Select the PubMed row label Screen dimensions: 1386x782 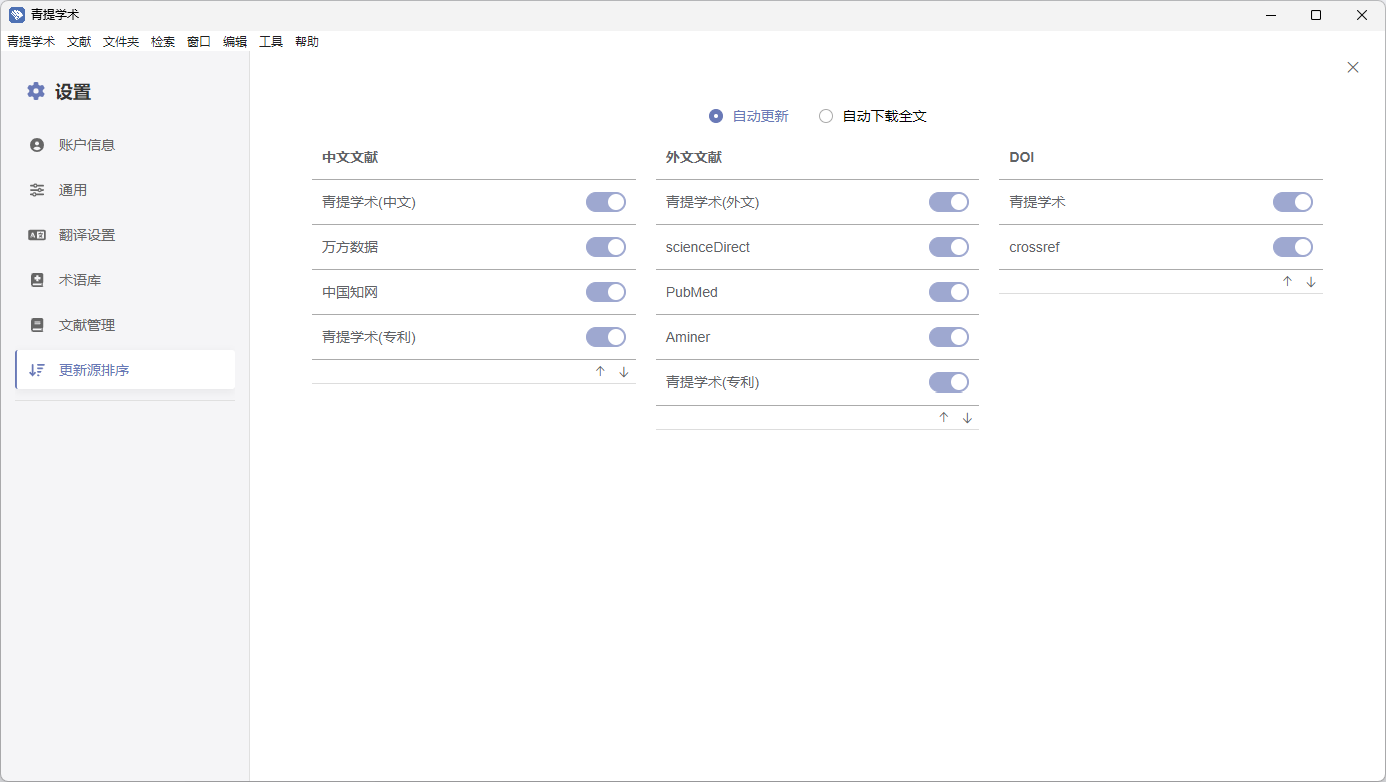692,292
